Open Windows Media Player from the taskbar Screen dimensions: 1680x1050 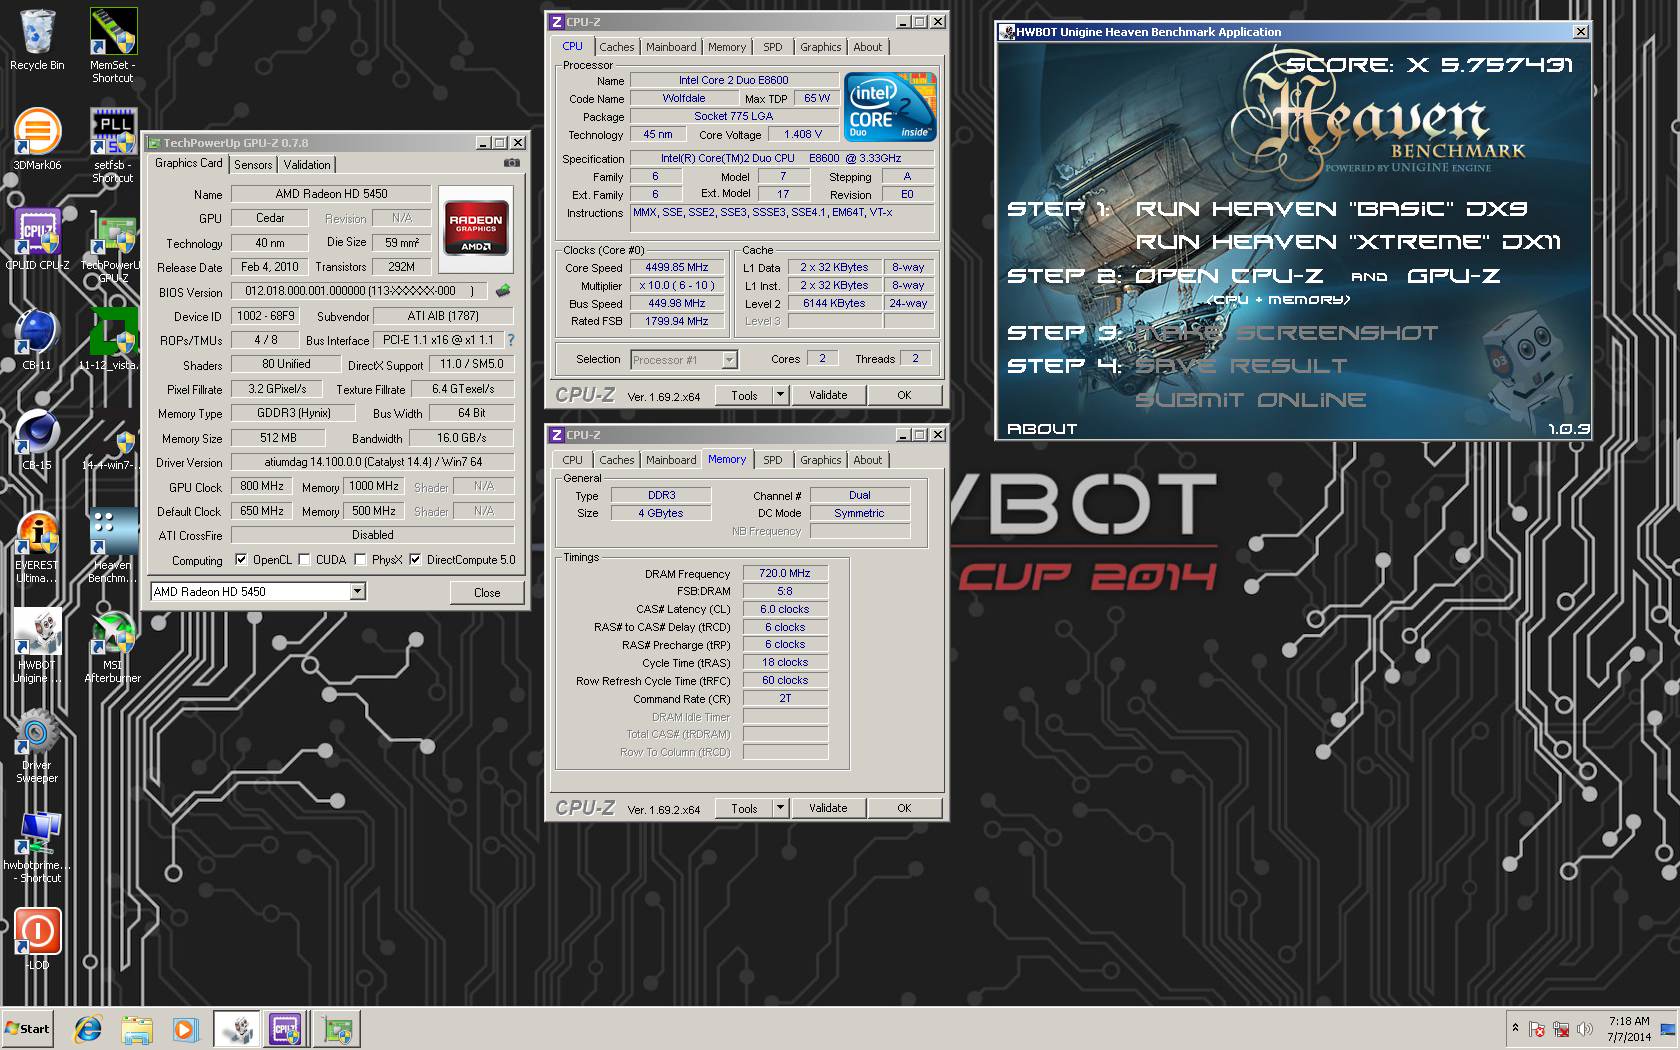pyautogui.click(x=185, y=1029)
